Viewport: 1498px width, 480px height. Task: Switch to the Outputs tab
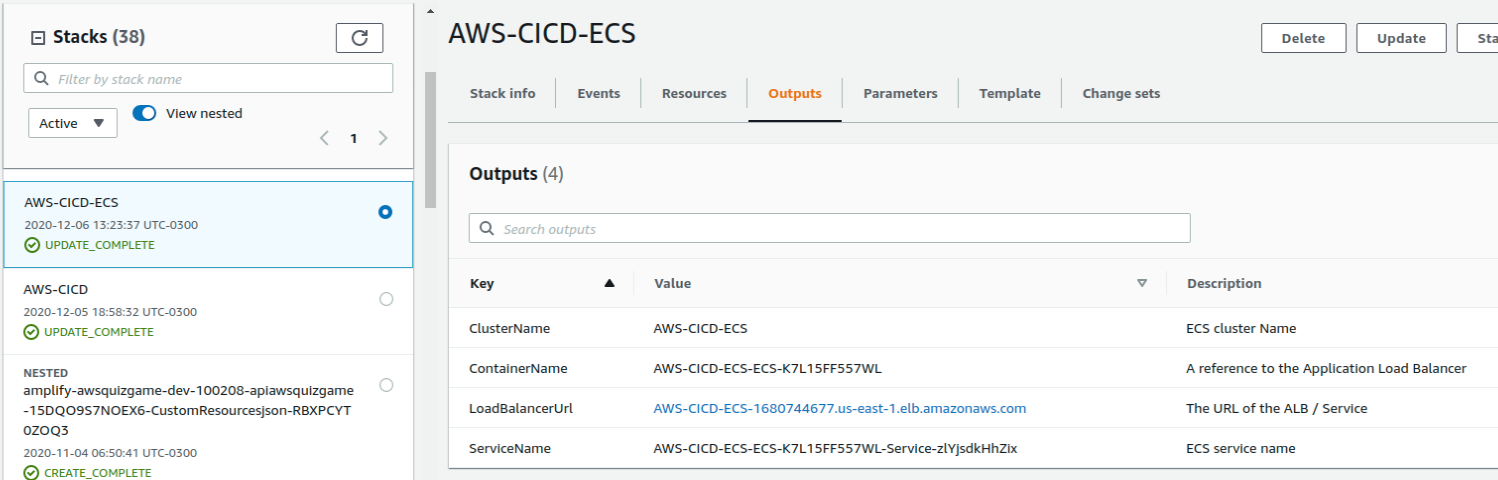795,93
